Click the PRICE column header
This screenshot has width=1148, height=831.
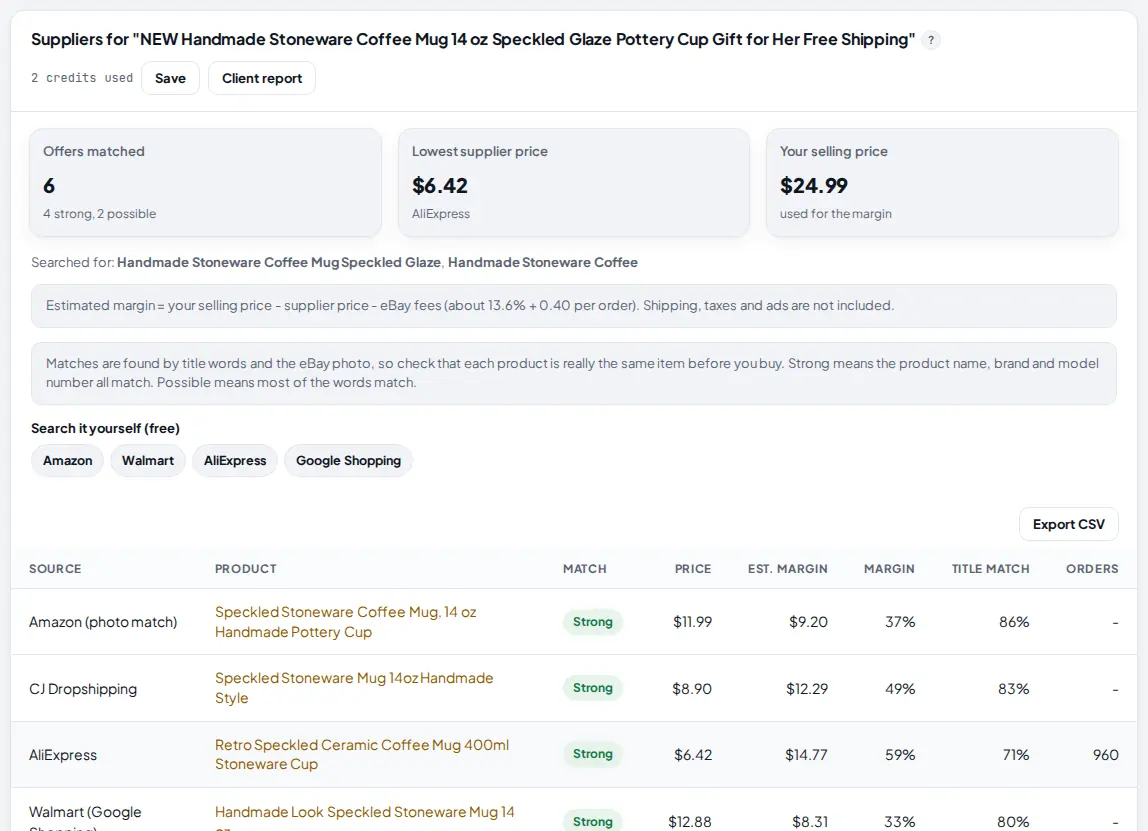(693, 569)
